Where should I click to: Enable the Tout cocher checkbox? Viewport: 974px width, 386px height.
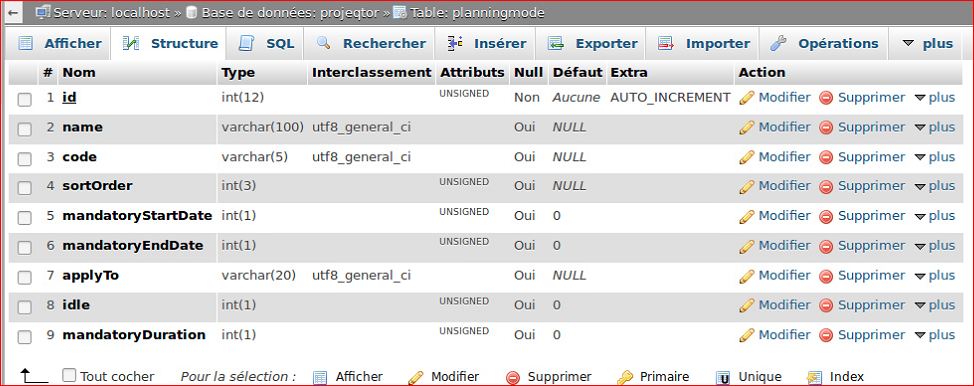[x=70, y=375]
